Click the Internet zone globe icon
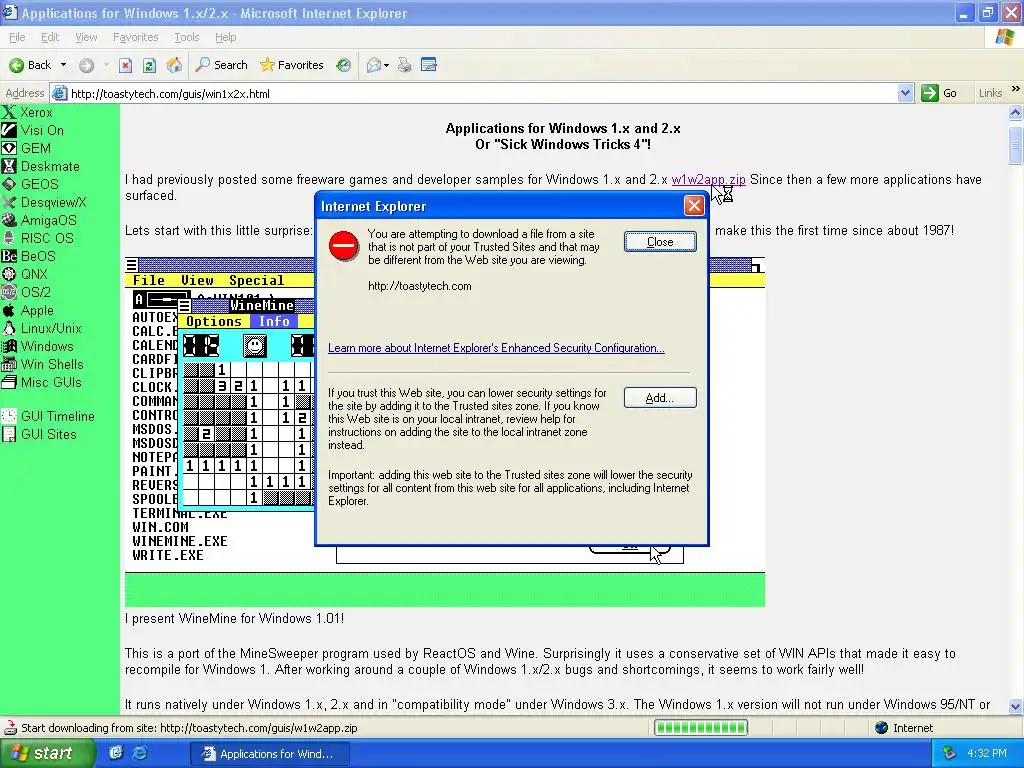The height and width of the screenshot is (768, 1024). click(882, 728)
